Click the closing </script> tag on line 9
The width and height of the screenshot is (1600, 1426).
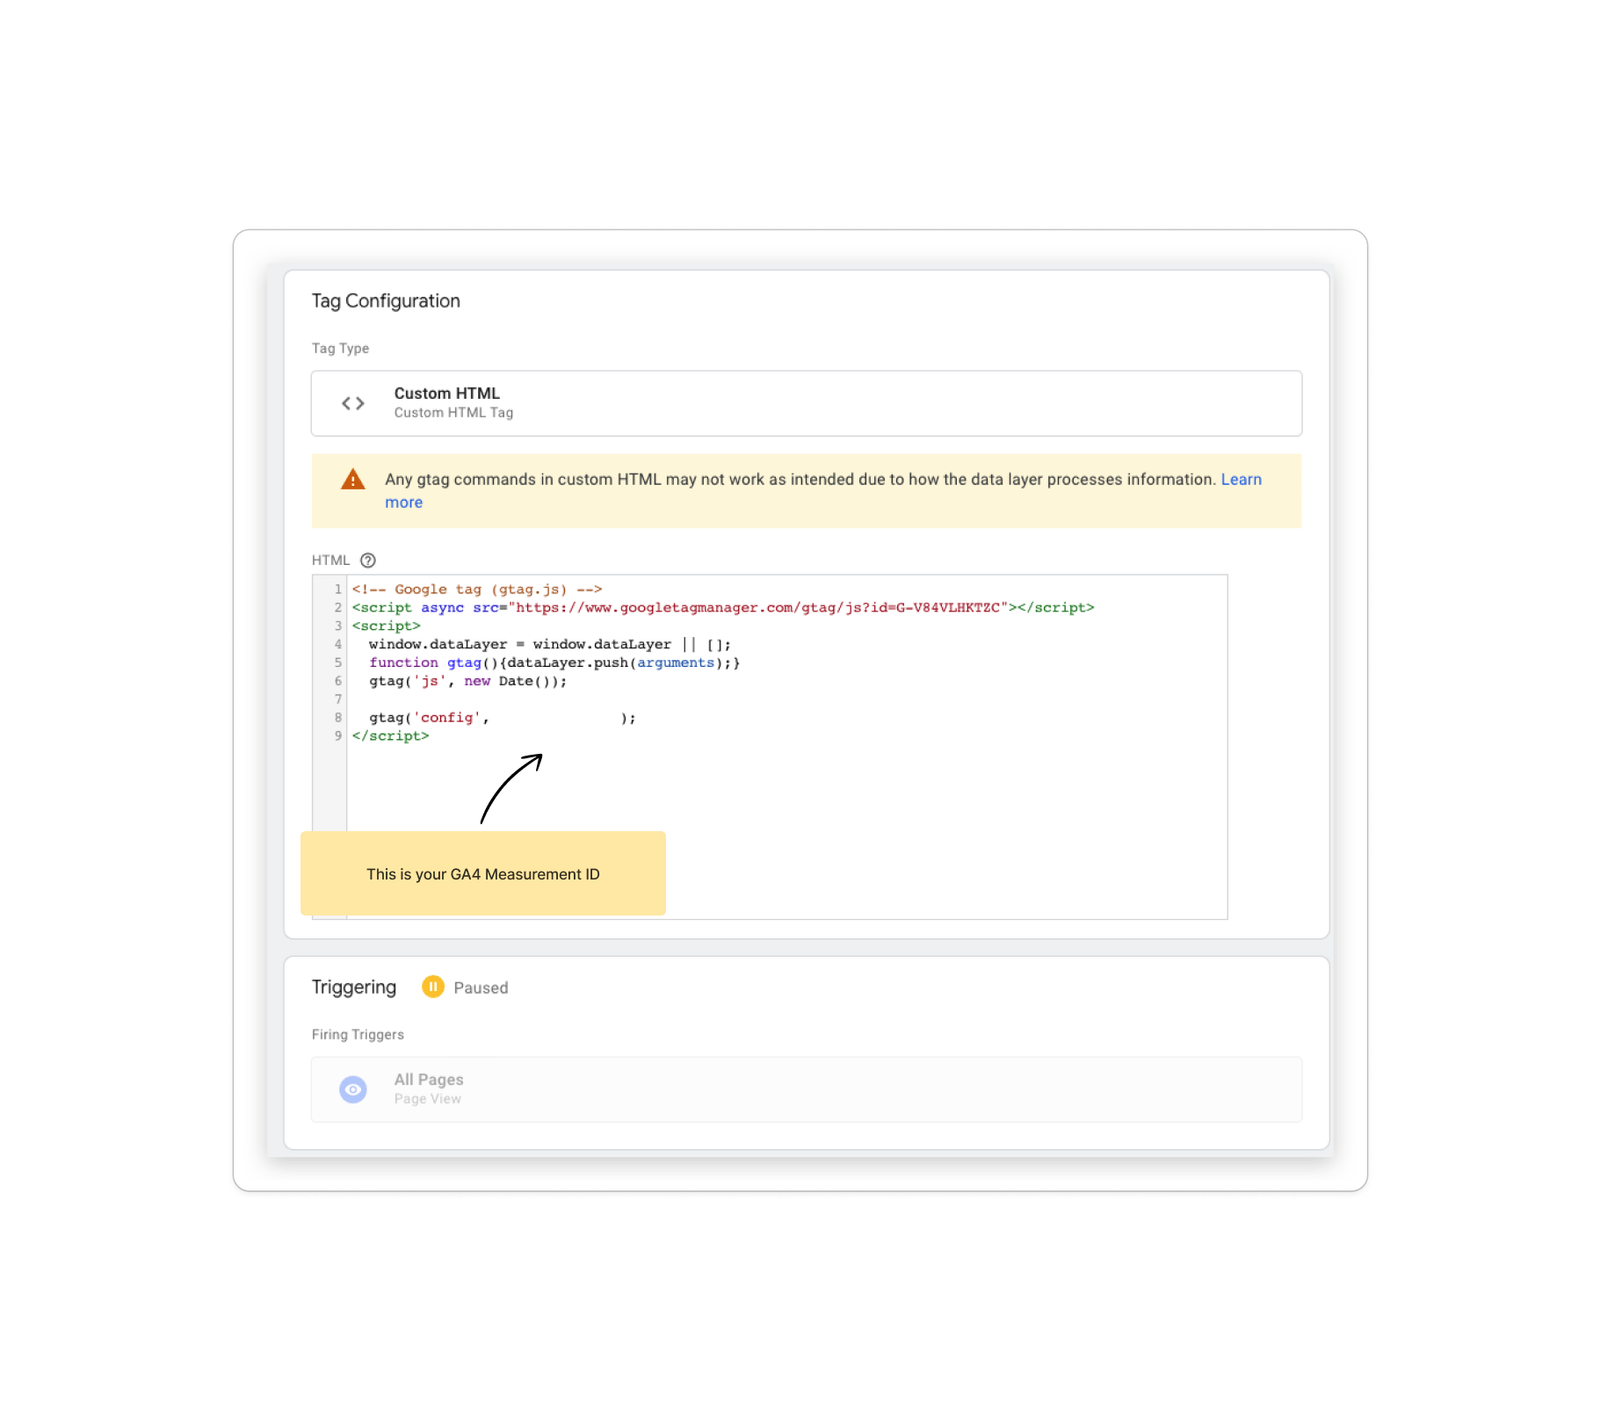[x=391, y=736]
